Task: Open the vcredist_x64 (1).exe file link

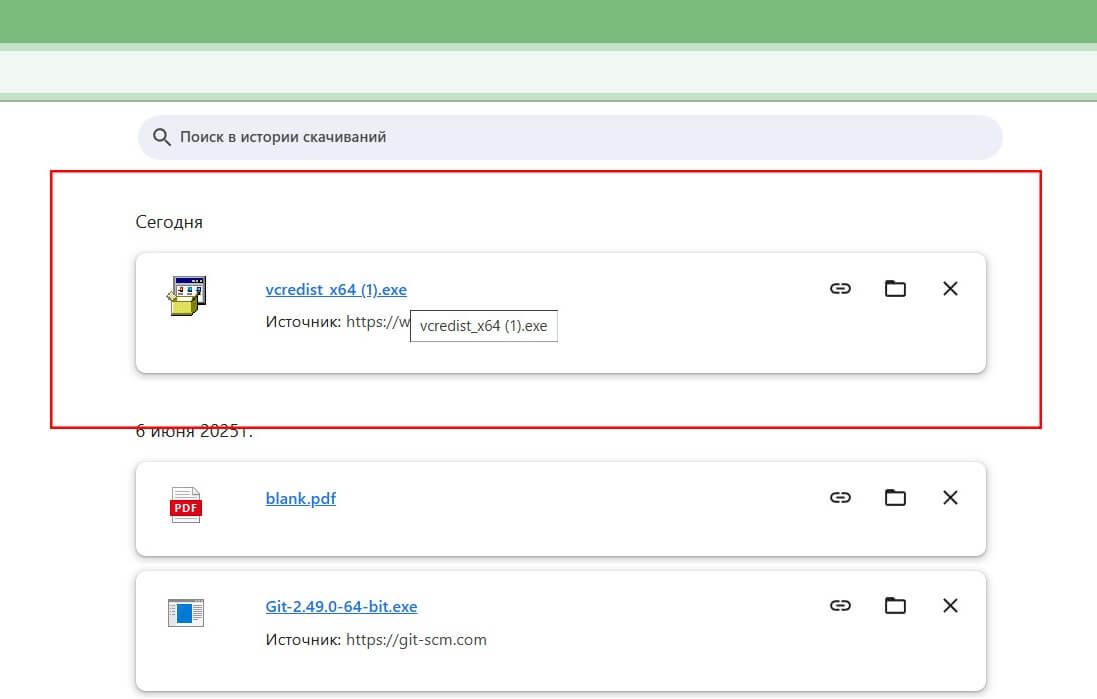Action: coord(336,290)
